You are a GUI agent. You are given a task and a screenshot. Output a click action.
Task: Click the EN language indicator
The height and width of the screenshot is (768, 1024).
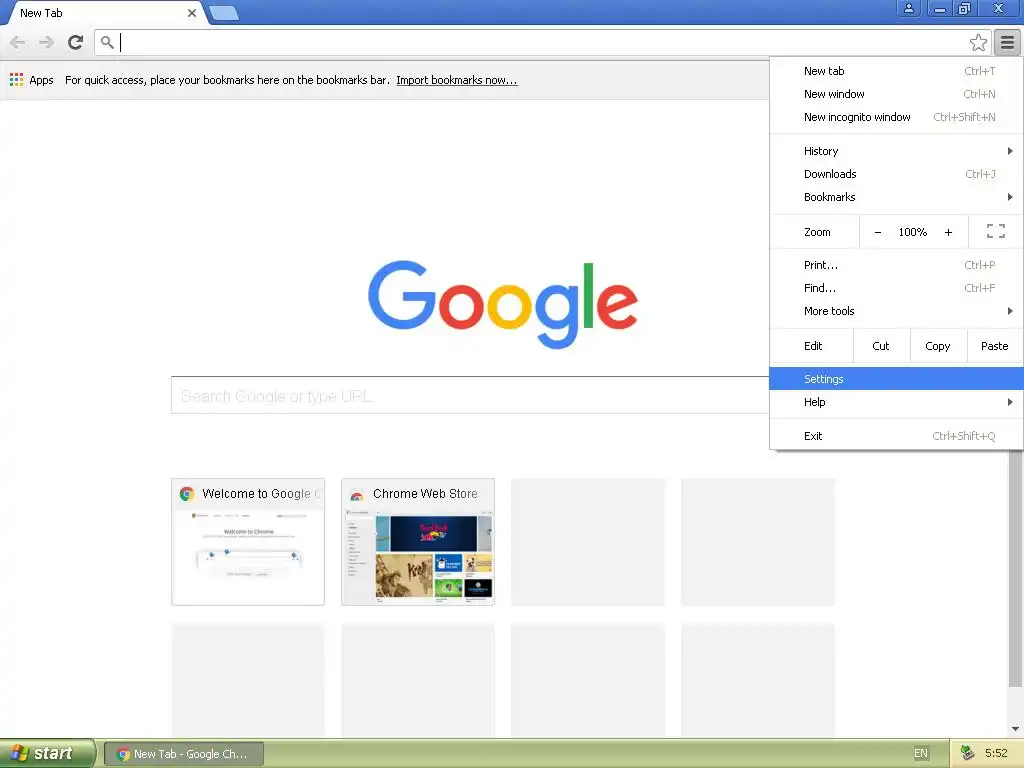tap(920, 753)
